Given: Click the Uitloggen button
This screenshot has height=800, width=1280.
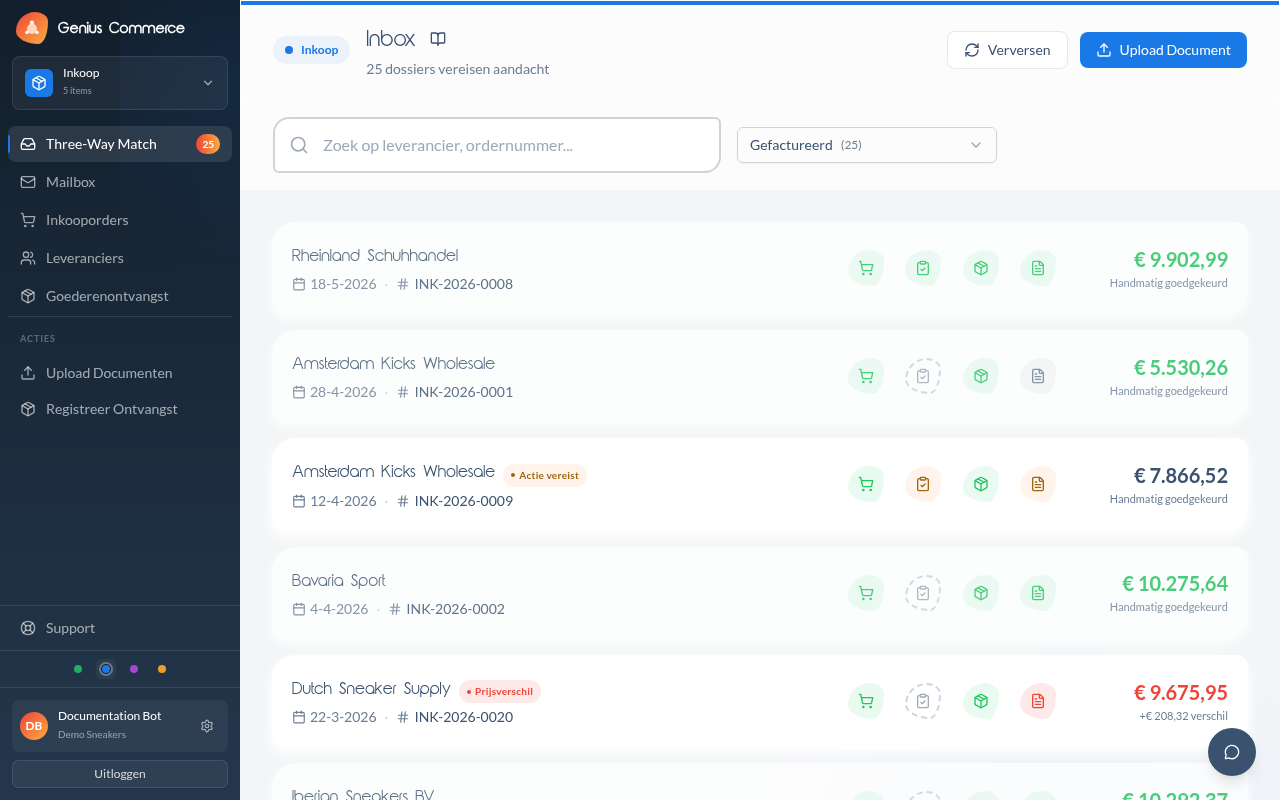Looking at the screenshot, I should (x=120, y=774).
